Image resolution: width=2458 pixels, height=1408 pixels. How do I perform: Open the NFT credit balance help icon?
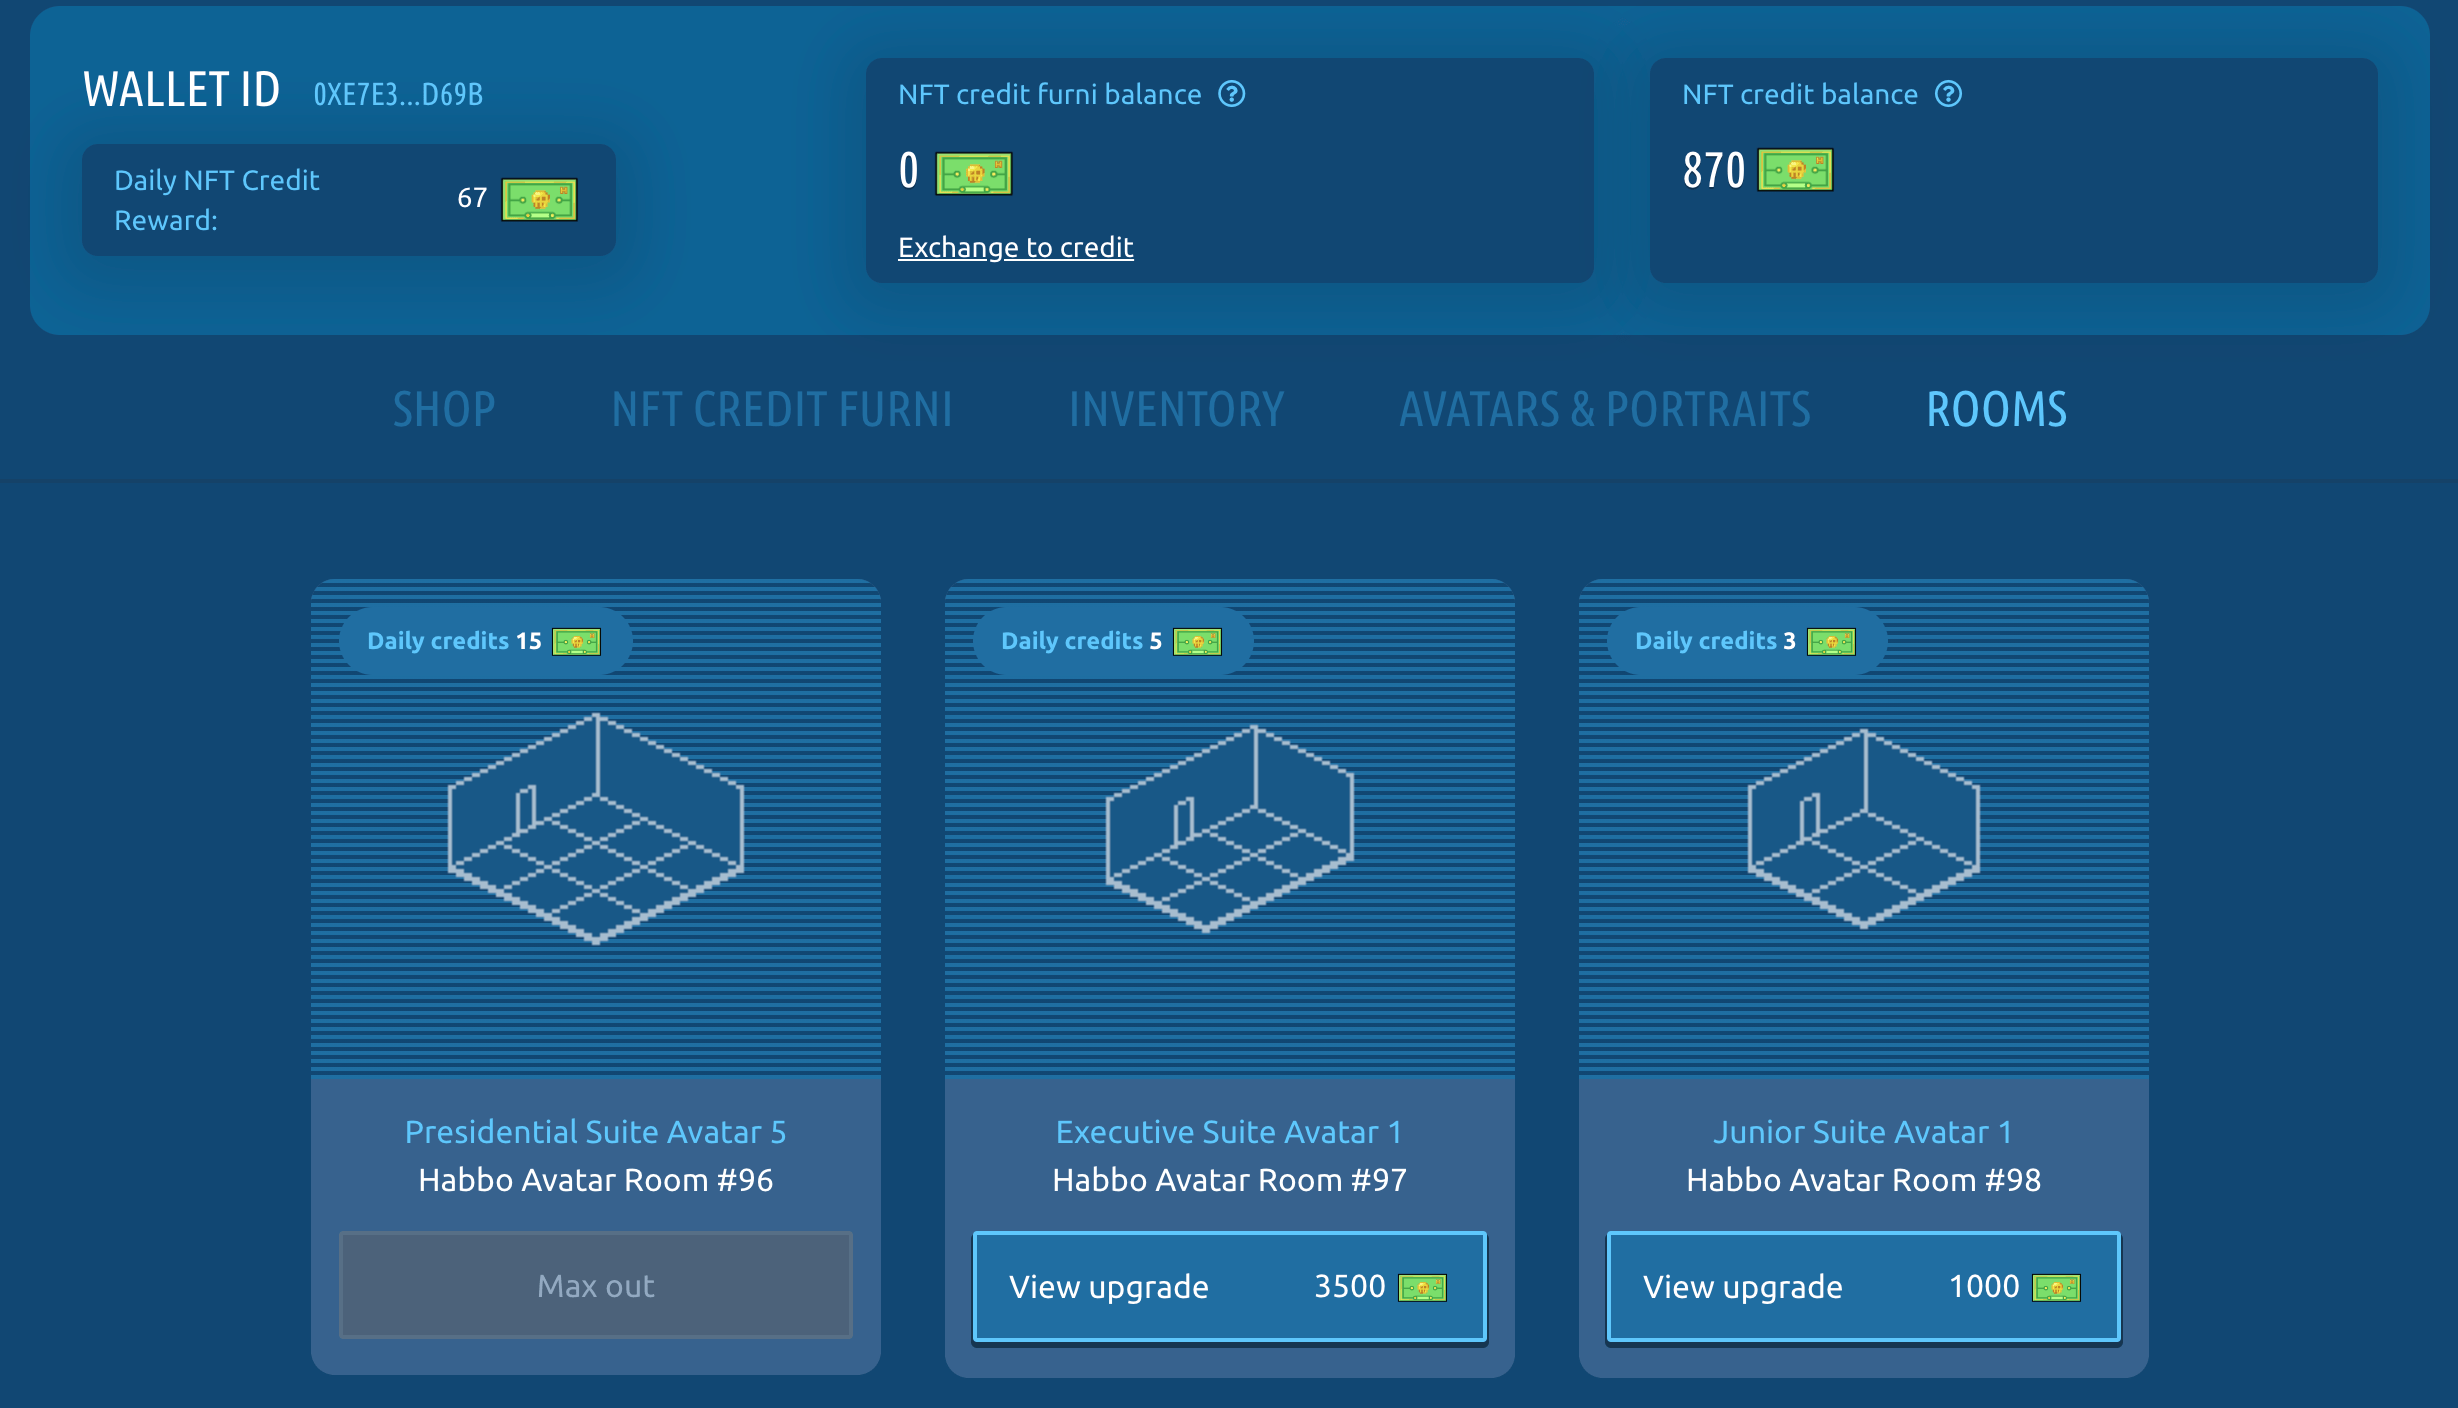click(x=1948, y=94)
